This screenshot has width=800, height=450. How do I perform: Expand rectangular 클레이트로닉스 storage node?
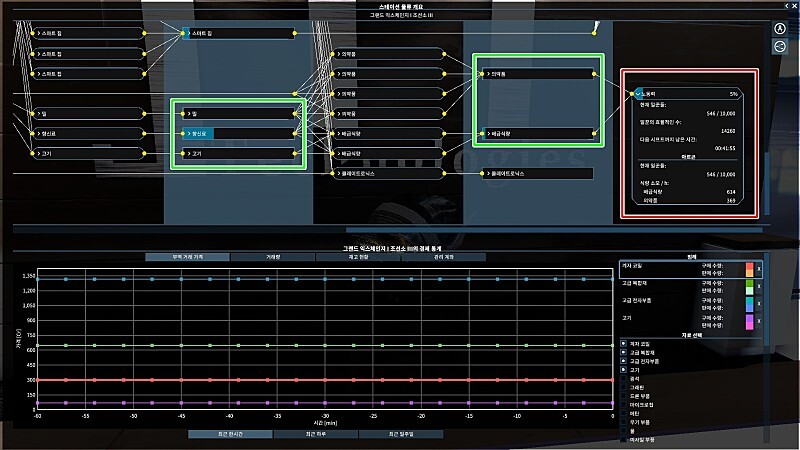488,173
